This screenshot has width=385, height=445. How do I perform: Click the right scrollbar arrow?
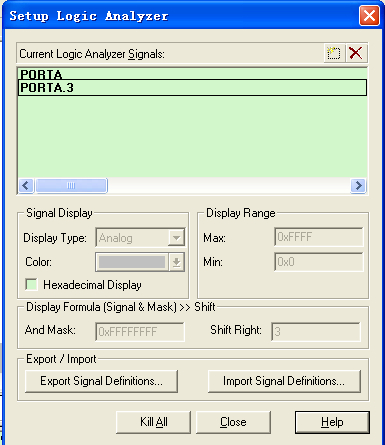[x=358, y=185]
